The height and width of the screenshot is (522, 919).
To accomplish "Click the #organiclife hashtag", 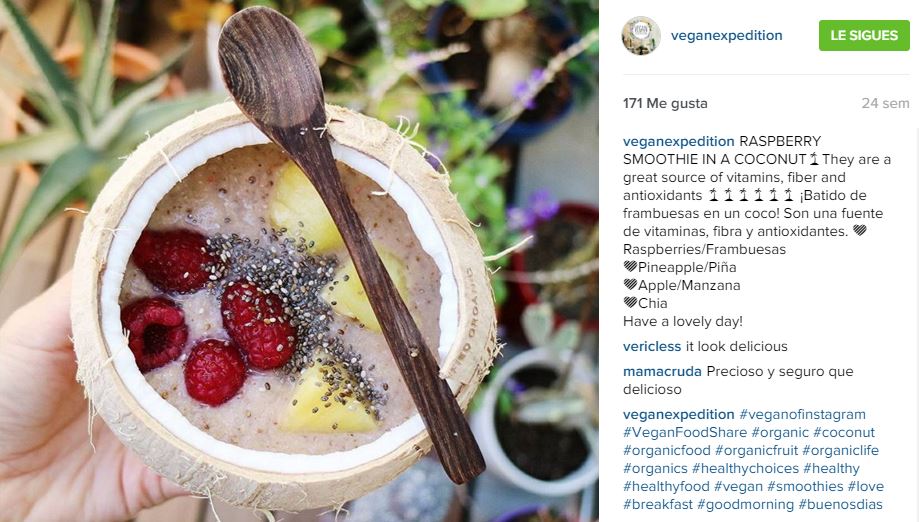I will pyautogui.click(x=840, y=451).
